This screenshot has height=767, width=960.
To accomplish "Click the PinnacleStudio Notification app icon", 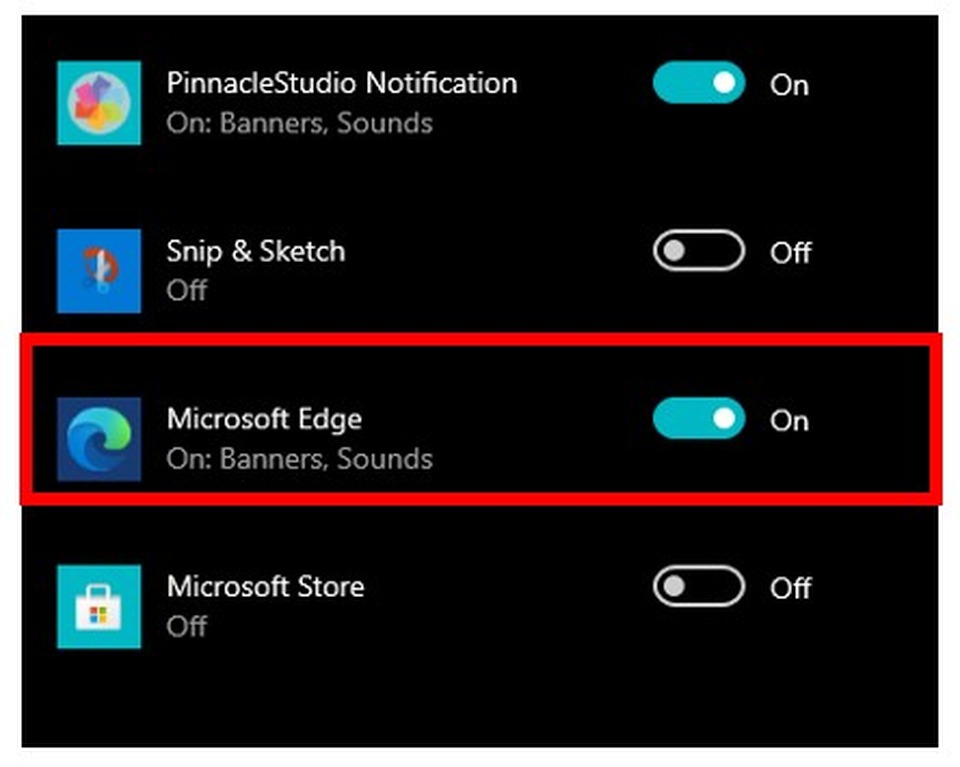I will pos(98,103).
